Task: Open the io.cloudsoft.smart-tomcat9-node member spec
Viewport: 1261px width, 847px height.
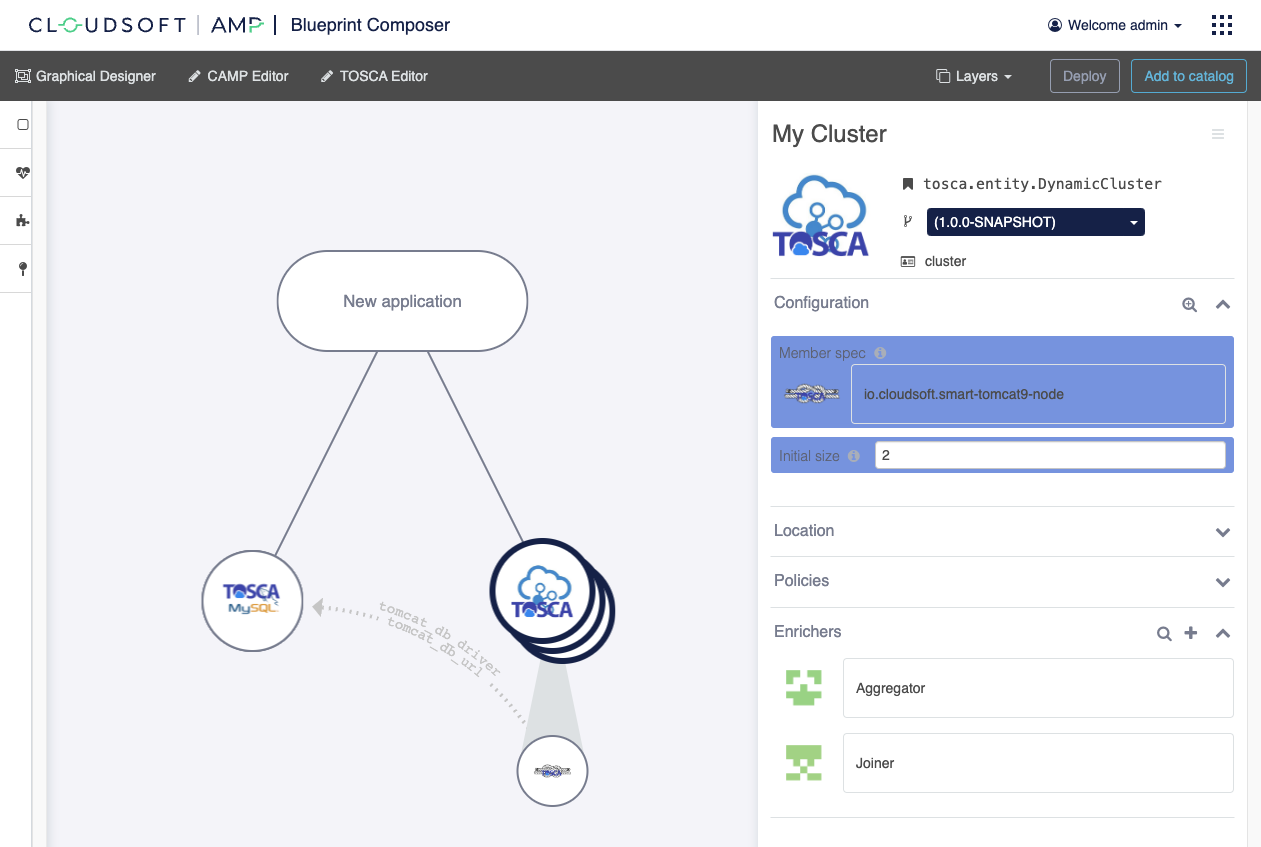Action: click(x=1038, y=394)
